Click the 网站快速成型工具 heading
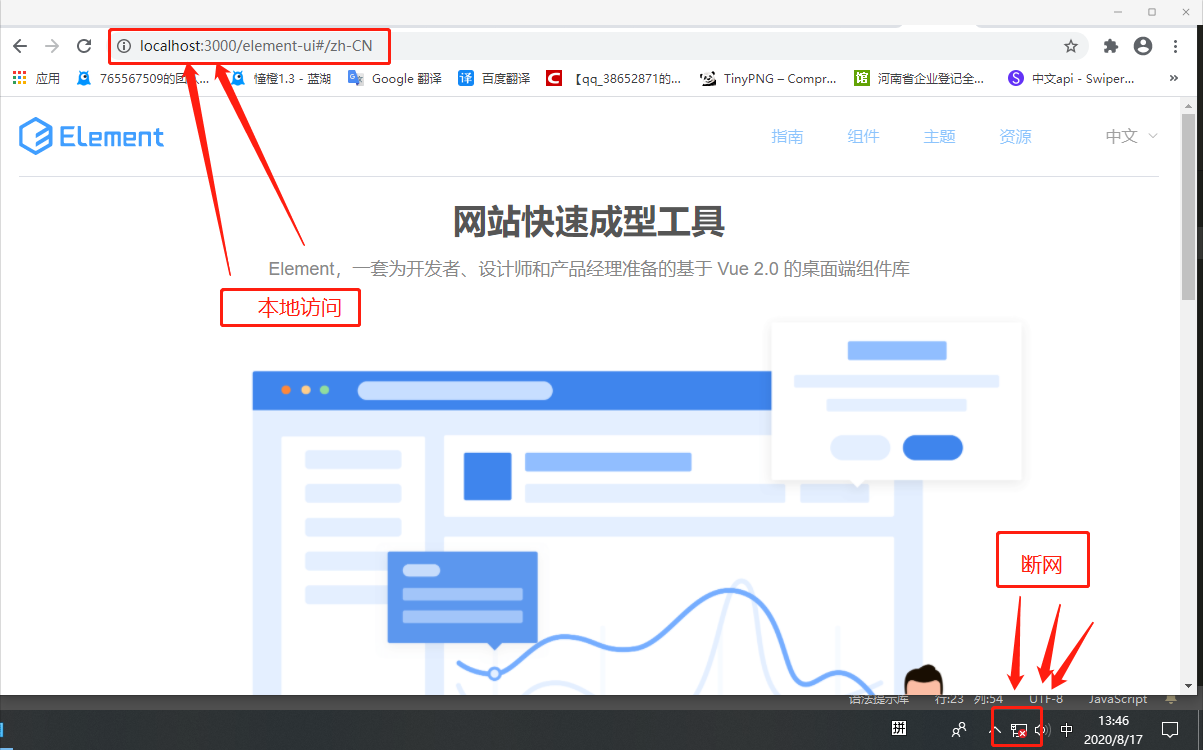Image resolution: width=1203 pixels, height=750 pixels. pos(589,221)
